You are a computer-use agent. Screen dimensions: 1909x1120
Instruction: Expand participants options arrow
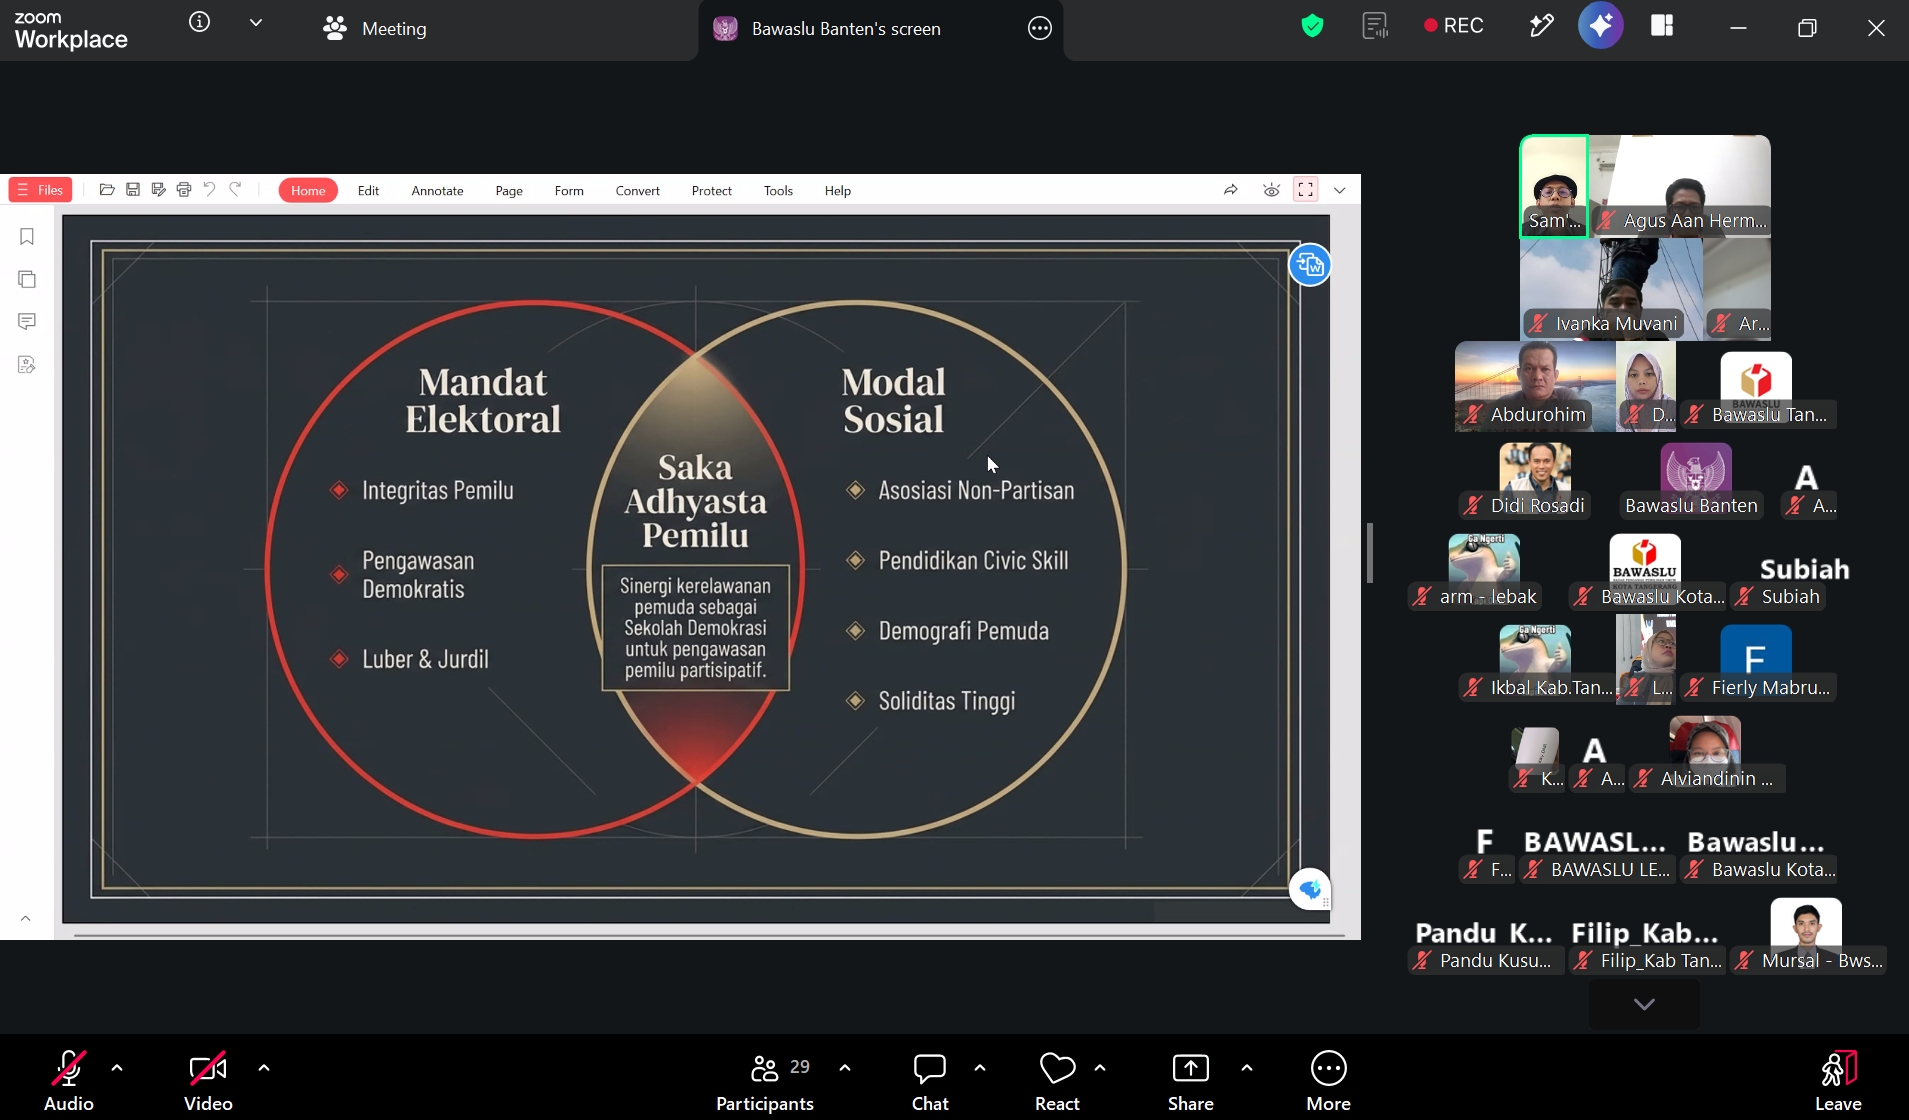click(x=845, y=1068)
